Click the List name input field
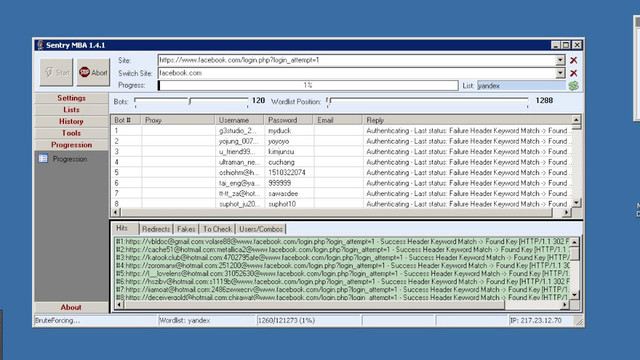This screenshot has width=640, height=360. (521, 86)
